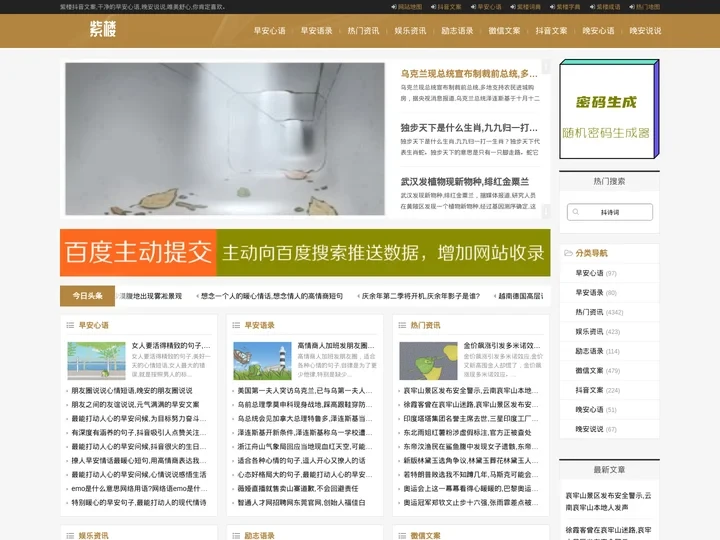Click the large hallway slideshow image

[x=225, y=139]
